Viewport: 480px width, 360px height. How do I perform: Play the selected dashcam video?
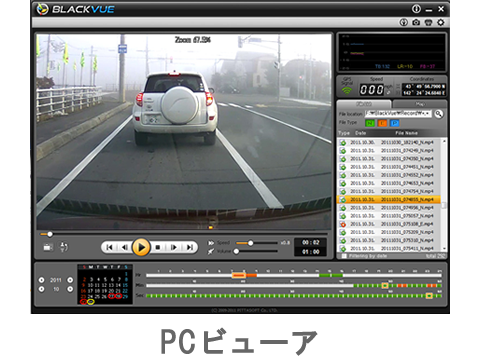141,247
